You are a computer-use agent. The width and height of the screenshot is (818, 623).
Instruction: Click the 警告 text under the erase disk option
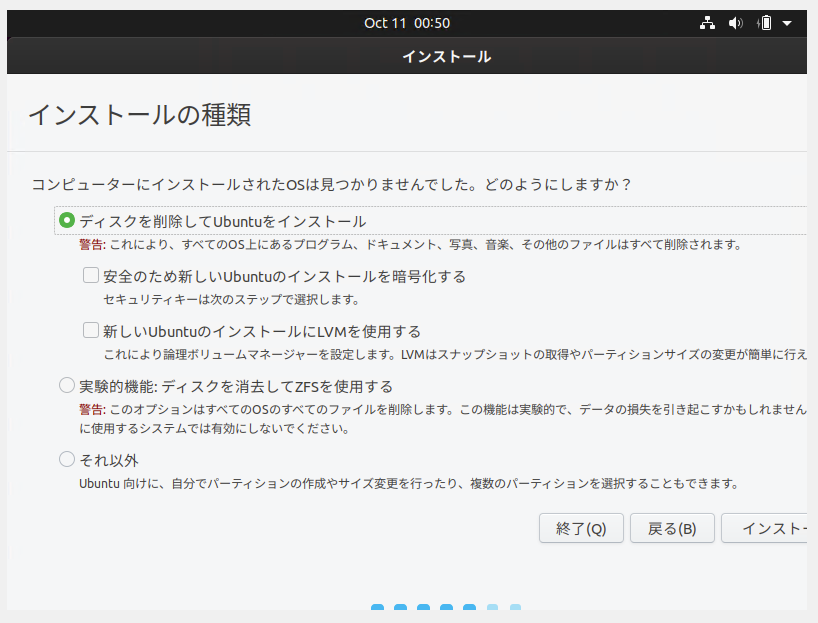coord(92,245)
